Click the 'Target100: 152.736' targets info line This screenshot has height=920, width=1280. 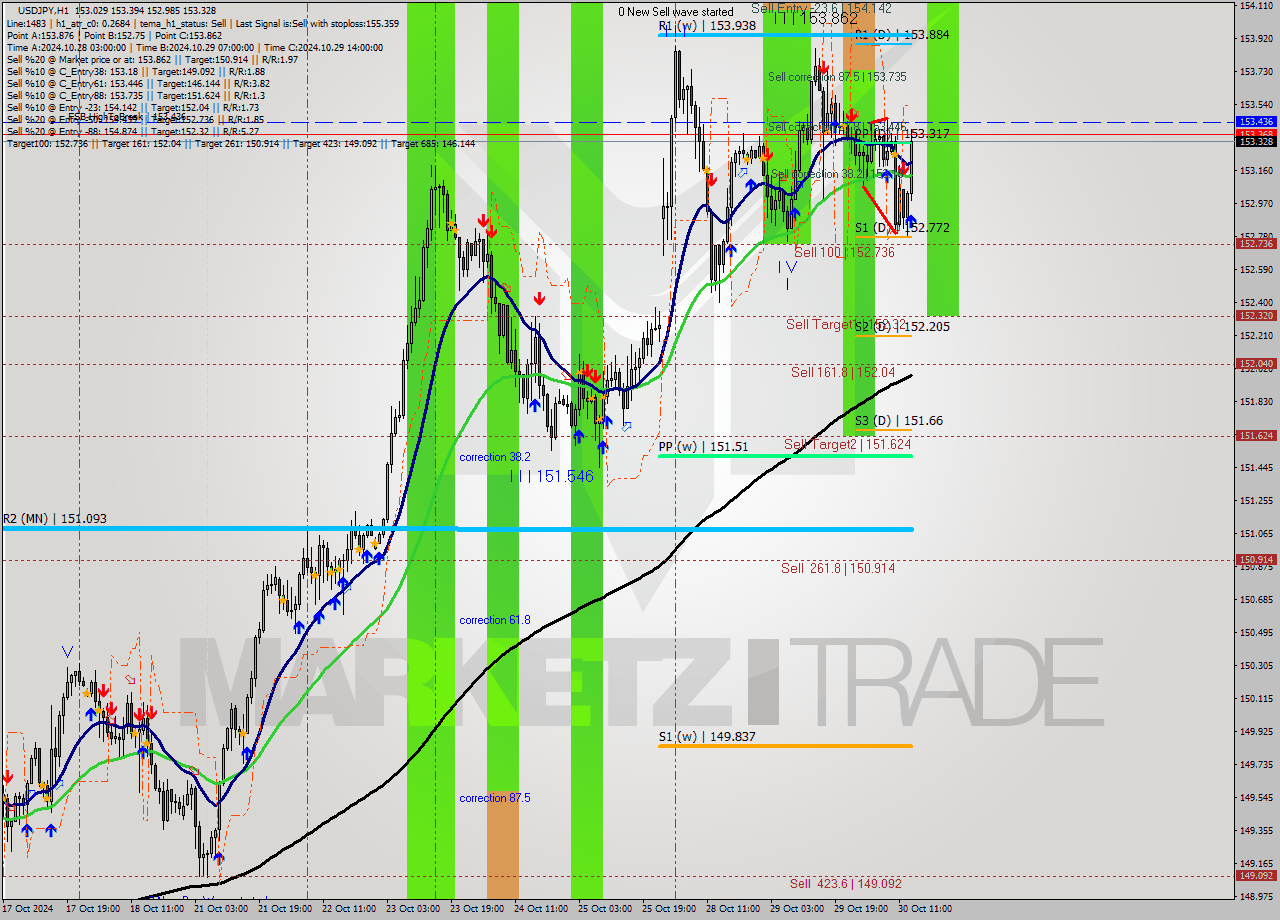coord(241,144)
